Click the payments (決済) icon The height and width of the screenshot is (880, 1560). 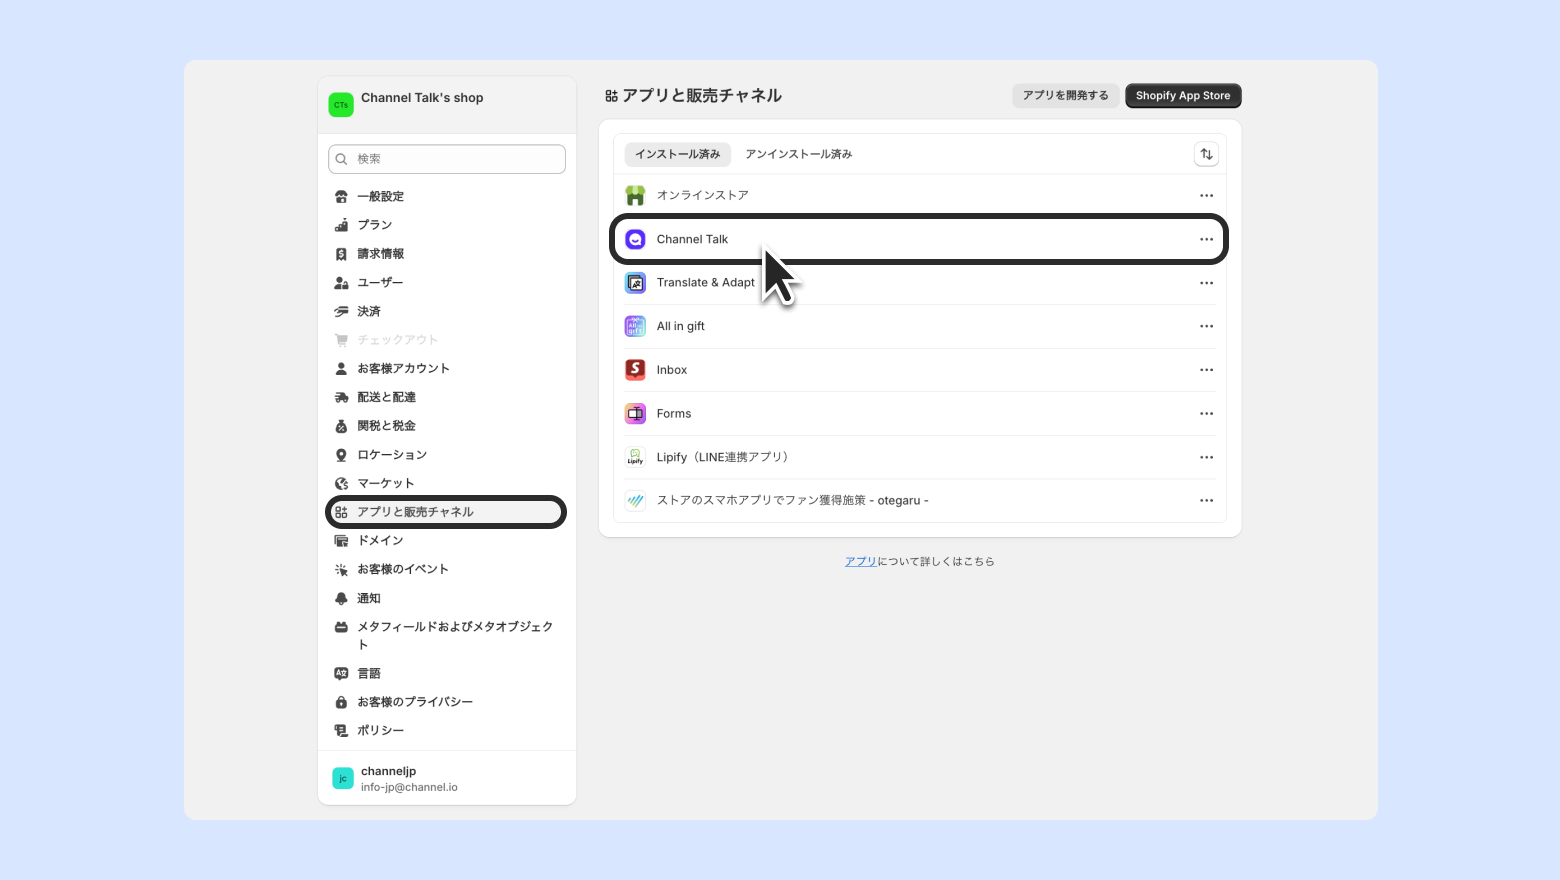[x=341, y=311]
